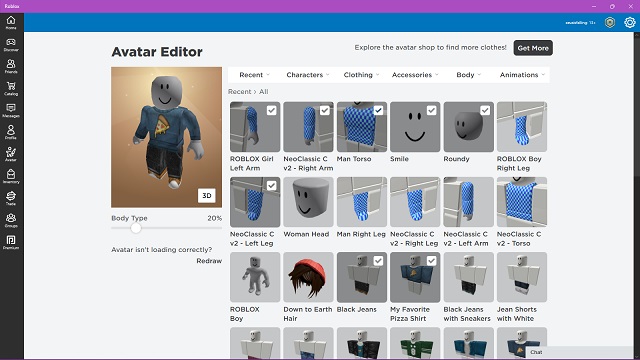The width and height of the screenshot is (640, 360).
Task: Uncheck the Black Jeans checkmark
Action: (378, 261)
